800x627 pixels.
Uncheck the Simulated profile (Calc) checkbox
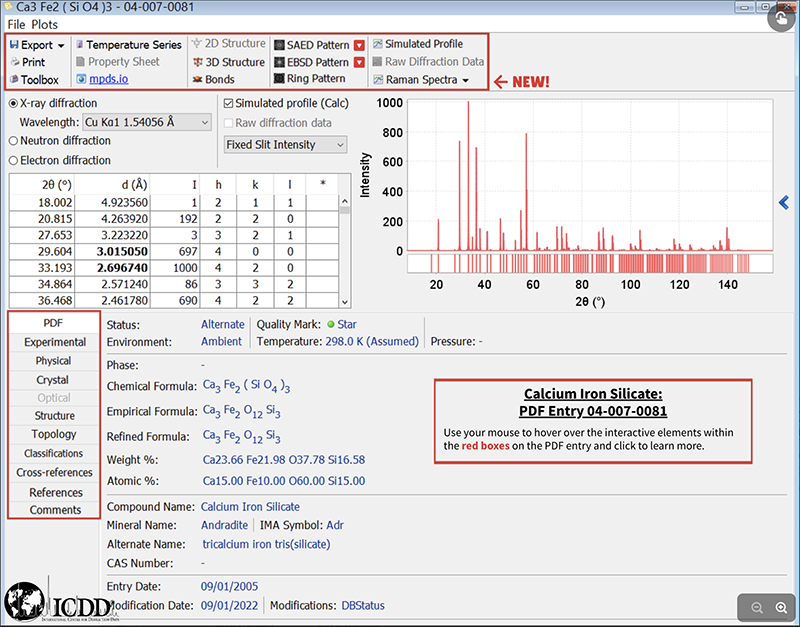(x=229, y=103)
